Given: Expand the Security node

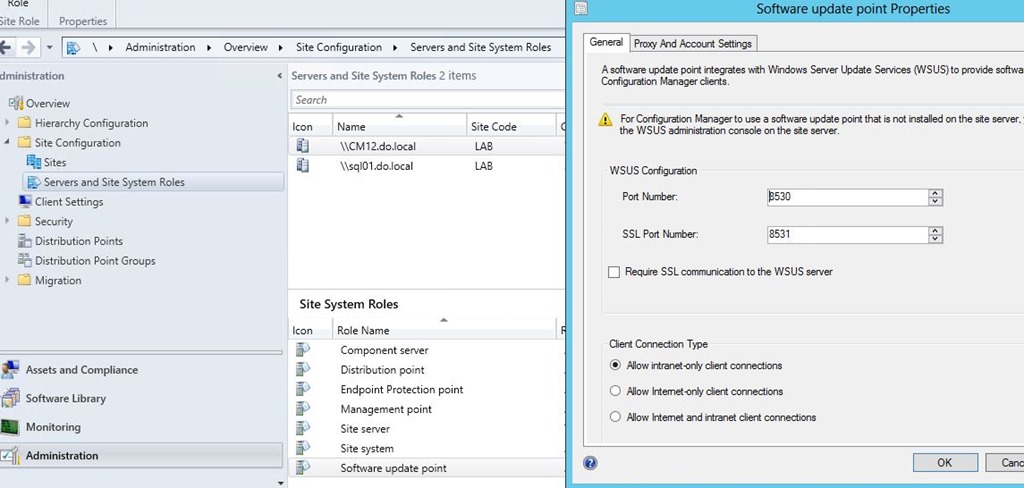Looking at the screenshot, I should (x=7, y=221).
